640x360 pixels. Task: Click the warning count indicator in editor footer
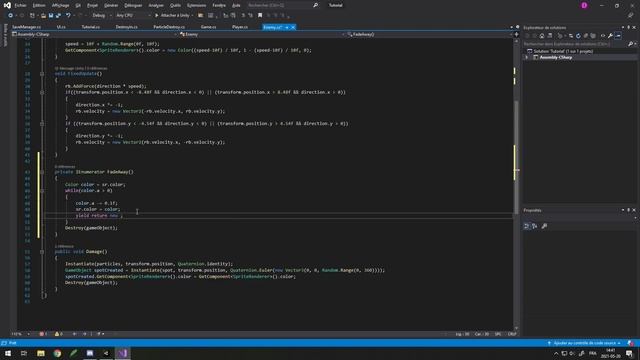click(59, 334)
